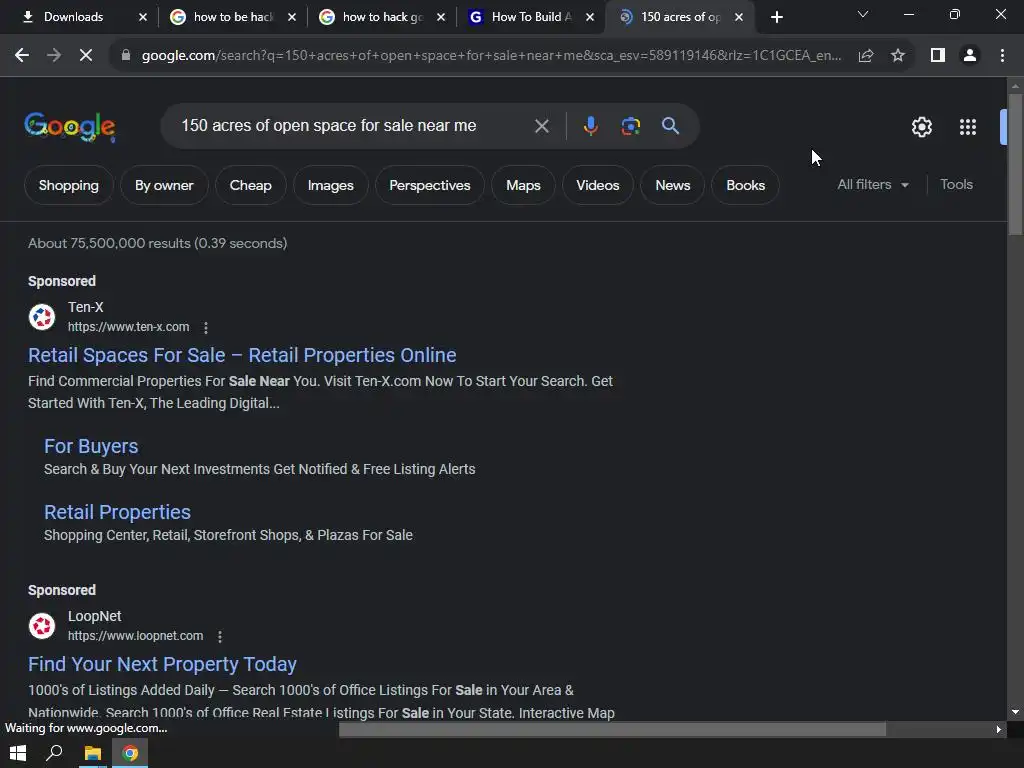Click the horizontal scrollbar thumb
1024x768 pixels.
coord(612,729)
